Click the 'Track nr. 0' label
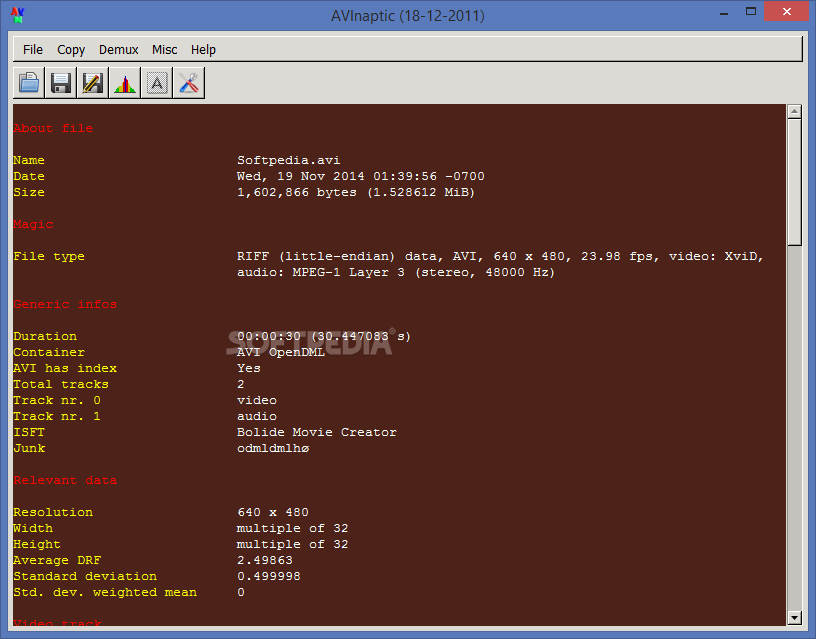 tap(57, 401)
